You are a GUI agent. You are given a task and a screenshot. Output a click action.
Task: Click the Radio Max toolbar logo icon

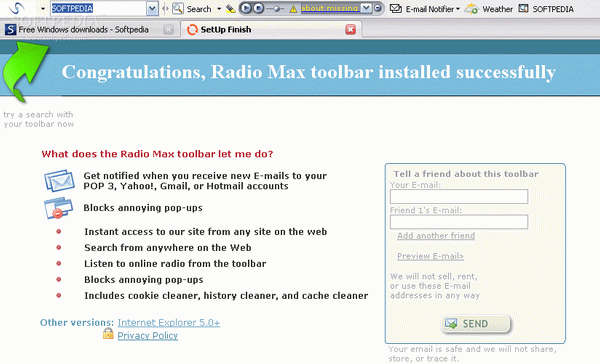point(16,8)
